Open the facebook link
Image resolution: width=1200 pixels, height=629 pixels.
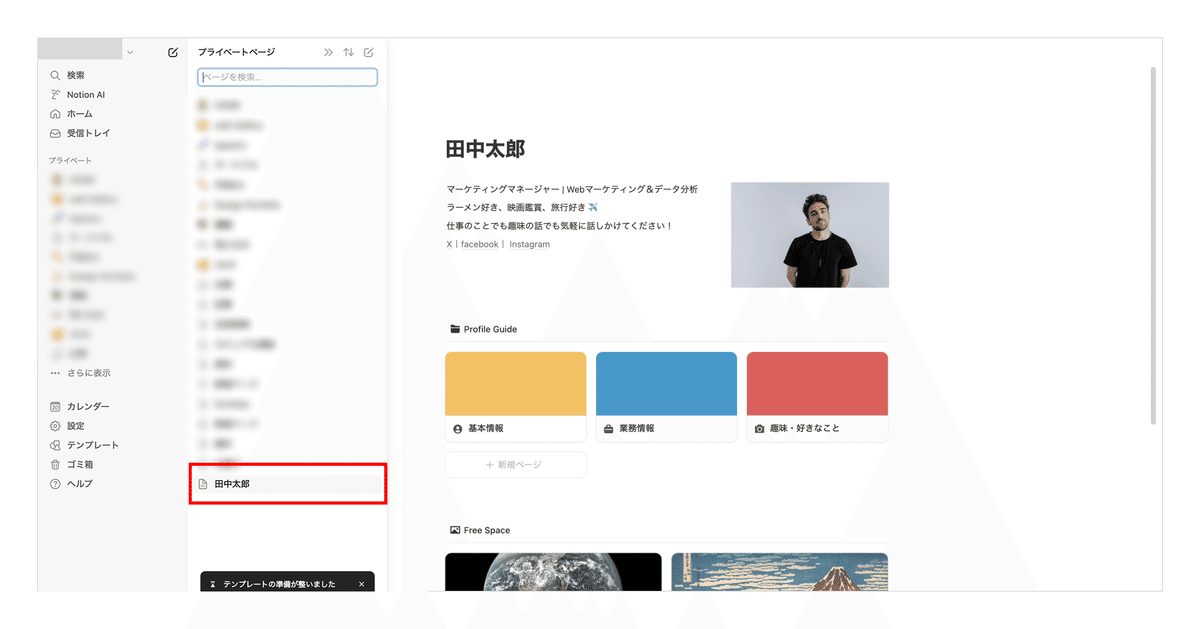[479, 244]
